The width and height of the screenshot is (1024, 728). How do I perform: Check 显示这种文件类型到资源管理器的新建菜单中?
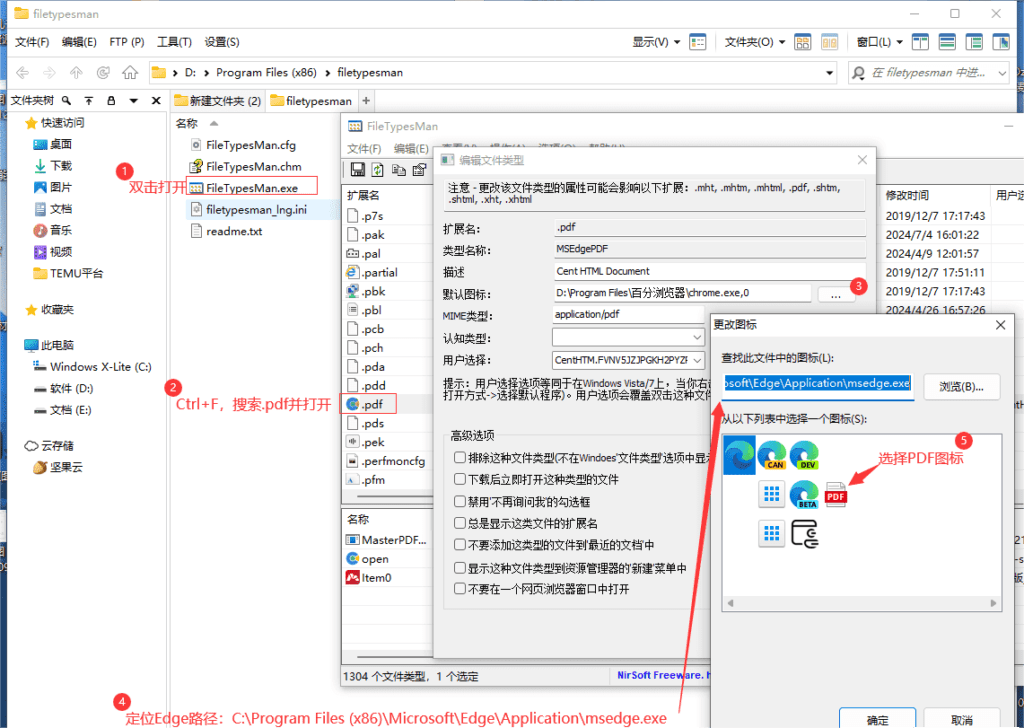(460, 568)
